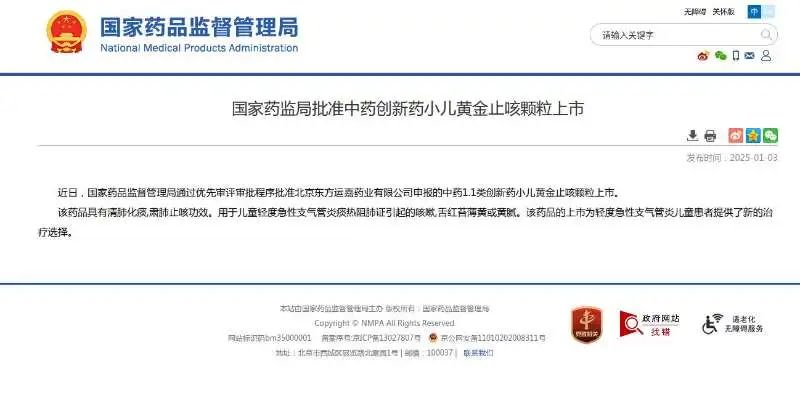Open the 联系我们 footer link
800x419 pixels.
pyautogui.click(x=478, y=353)
